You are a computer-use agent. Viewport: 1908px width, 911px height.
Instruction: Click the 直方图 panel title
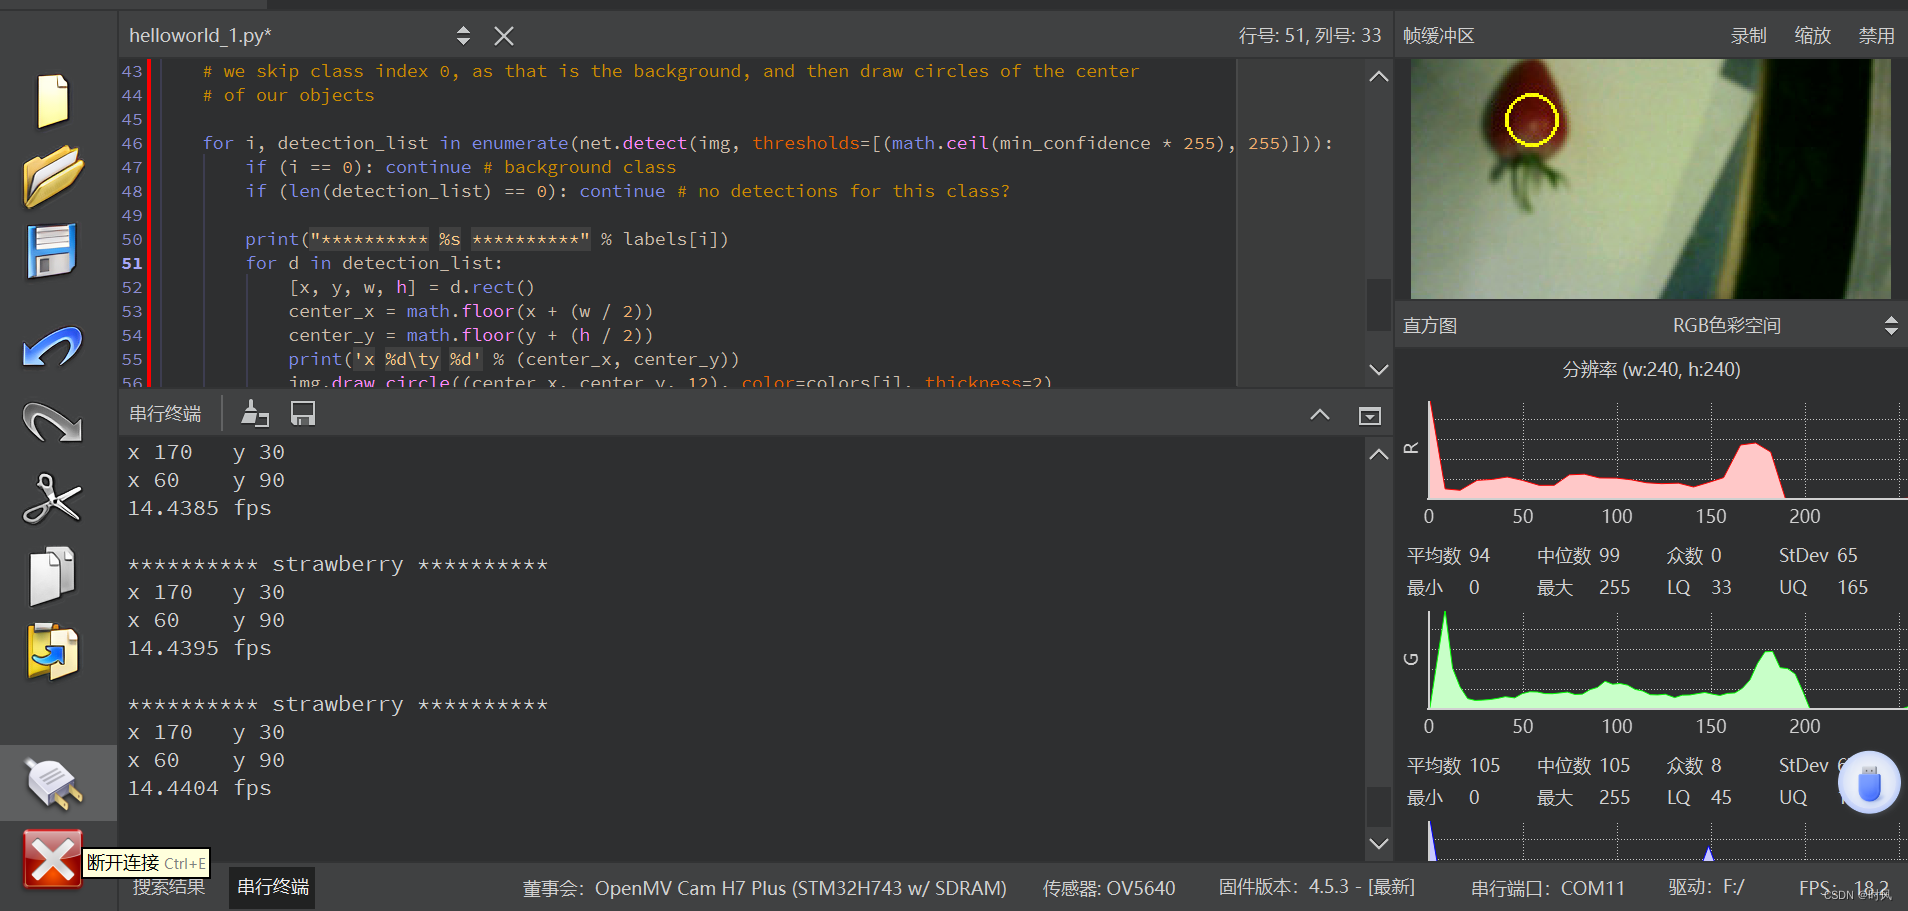pyautogui.click(x=1430, y=326)
